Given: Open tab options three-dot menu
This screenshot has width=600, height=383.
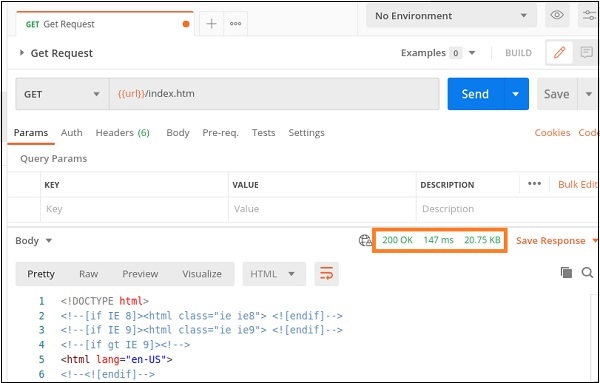Looking at the screenshot, I should pos(235,24).
